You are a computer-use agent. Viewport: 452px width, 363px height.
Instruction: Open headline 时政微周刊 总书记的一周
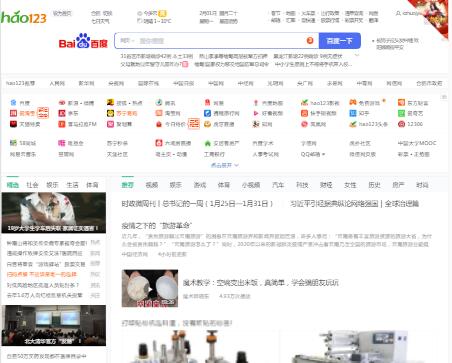[197, 204]
